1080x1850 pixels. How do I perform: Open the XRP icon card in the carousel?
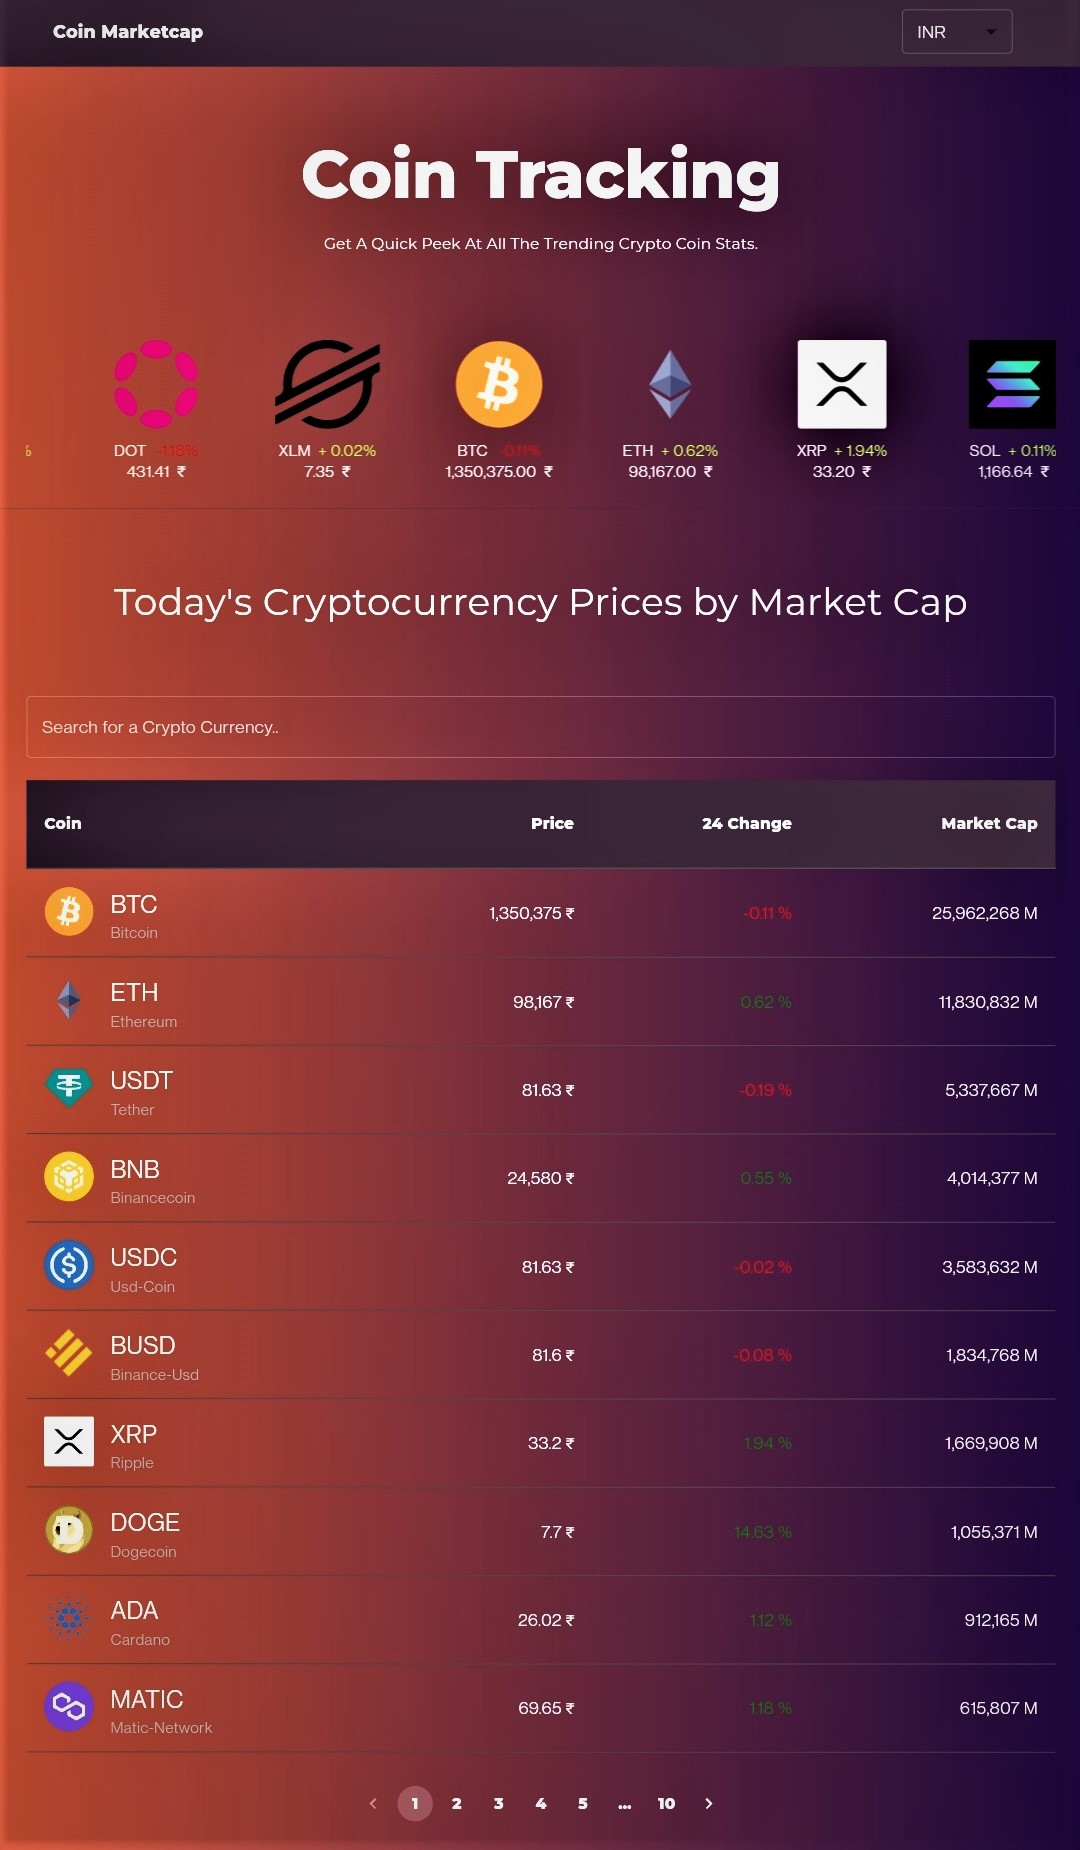click(x=841, y=383)
